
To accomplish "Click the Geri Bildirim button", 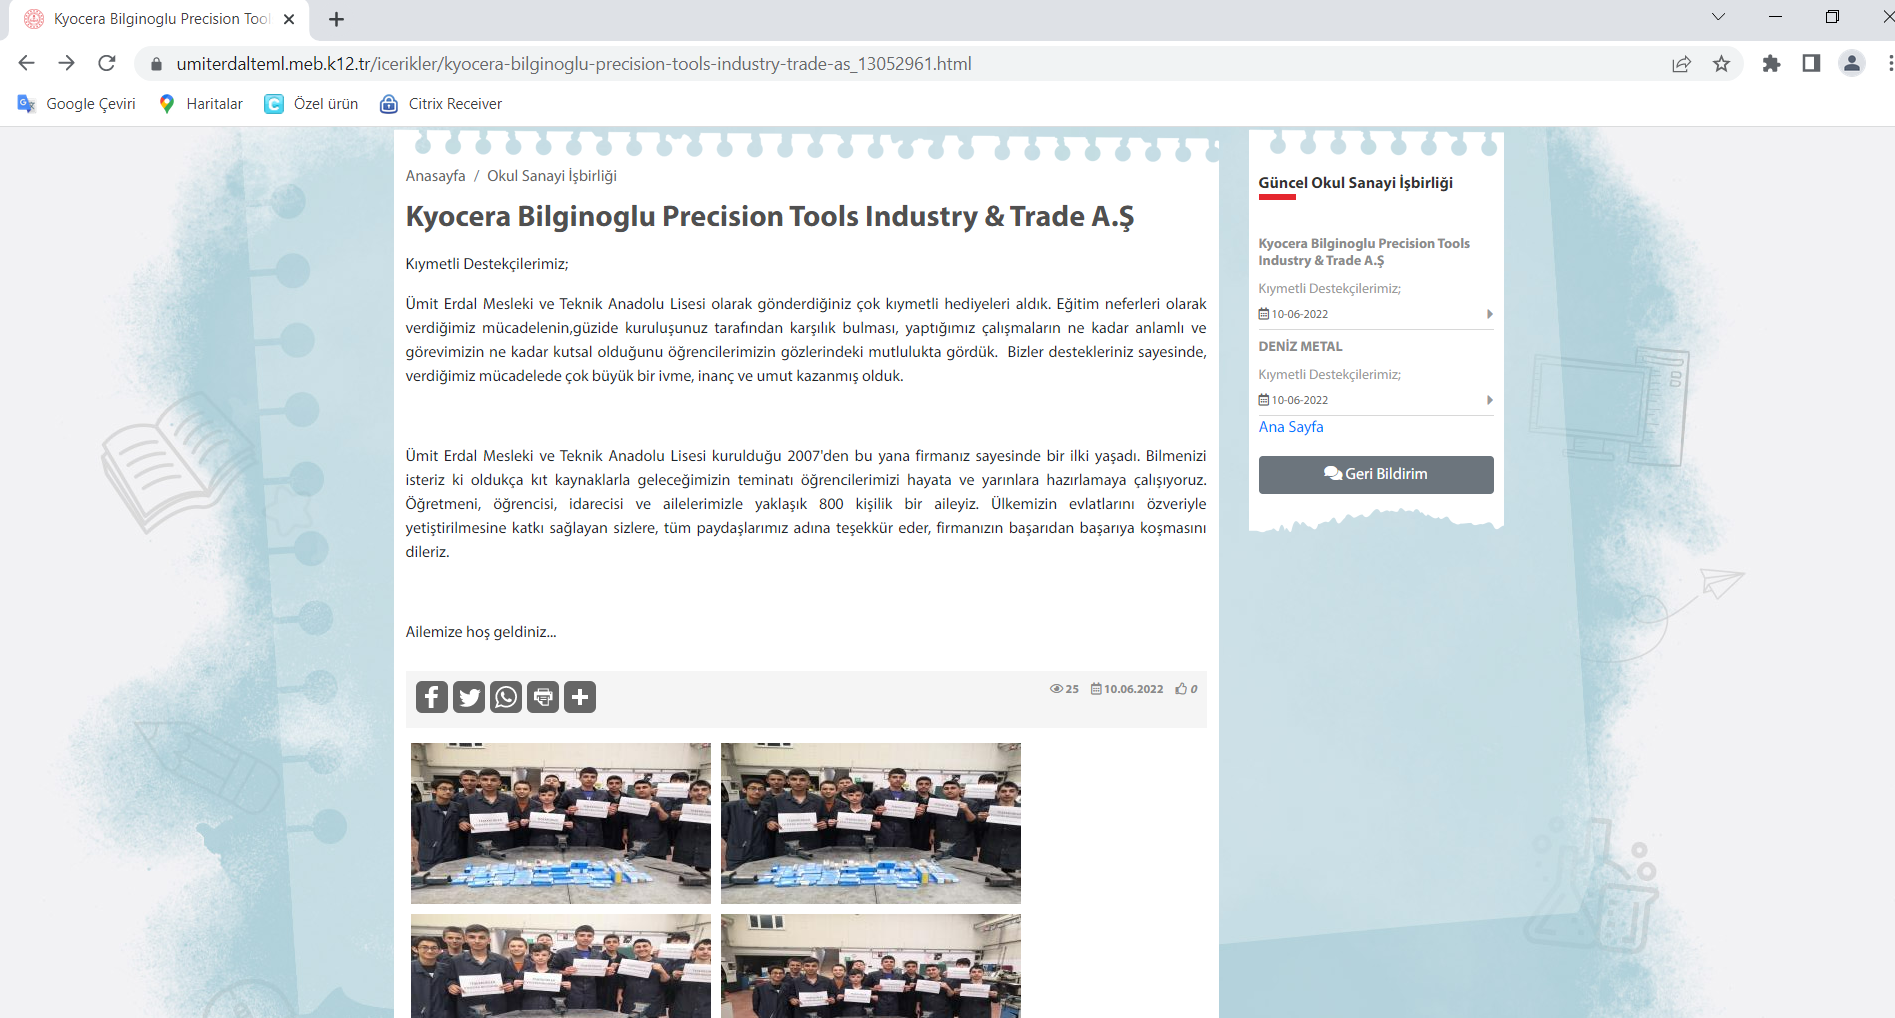I will 1375,474.
